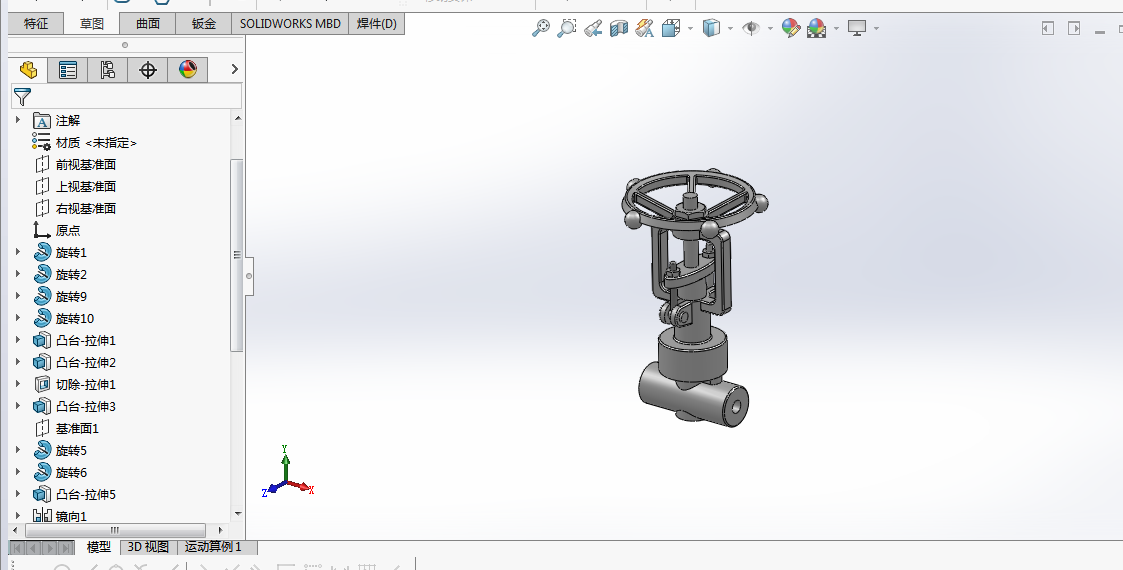Activate the Section View tool
Screen dimensions: 1123x570
[619, 28]
